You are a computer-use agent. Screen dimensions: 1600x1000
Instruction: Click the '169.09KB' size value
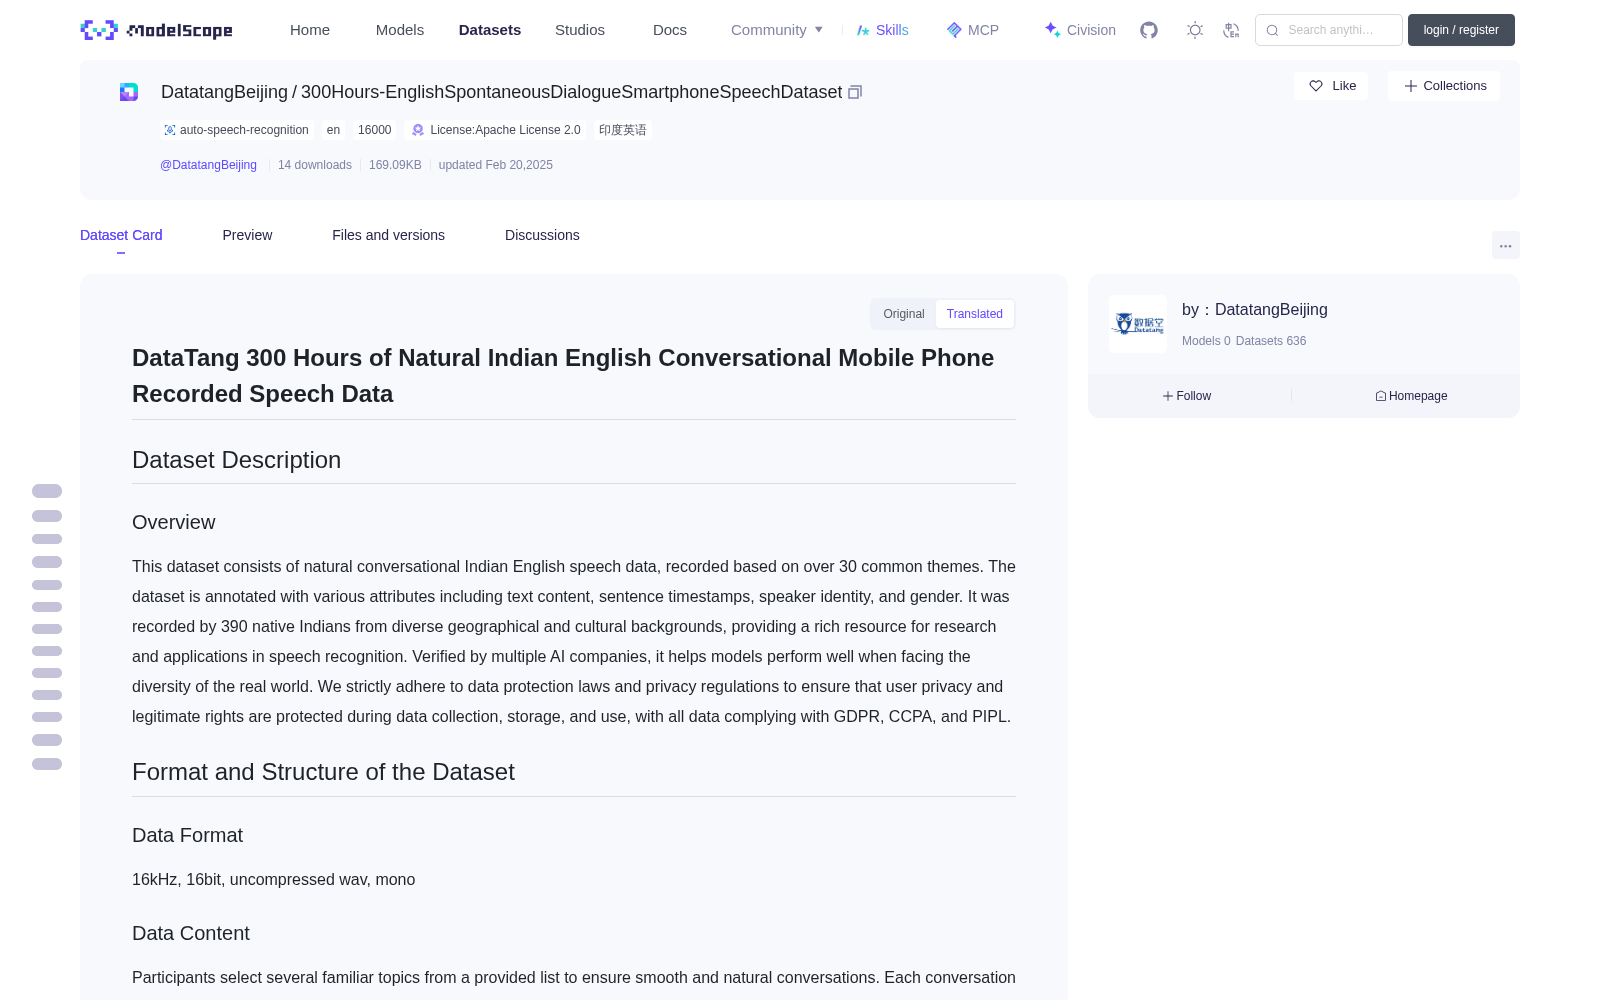[x=395, y=165]
